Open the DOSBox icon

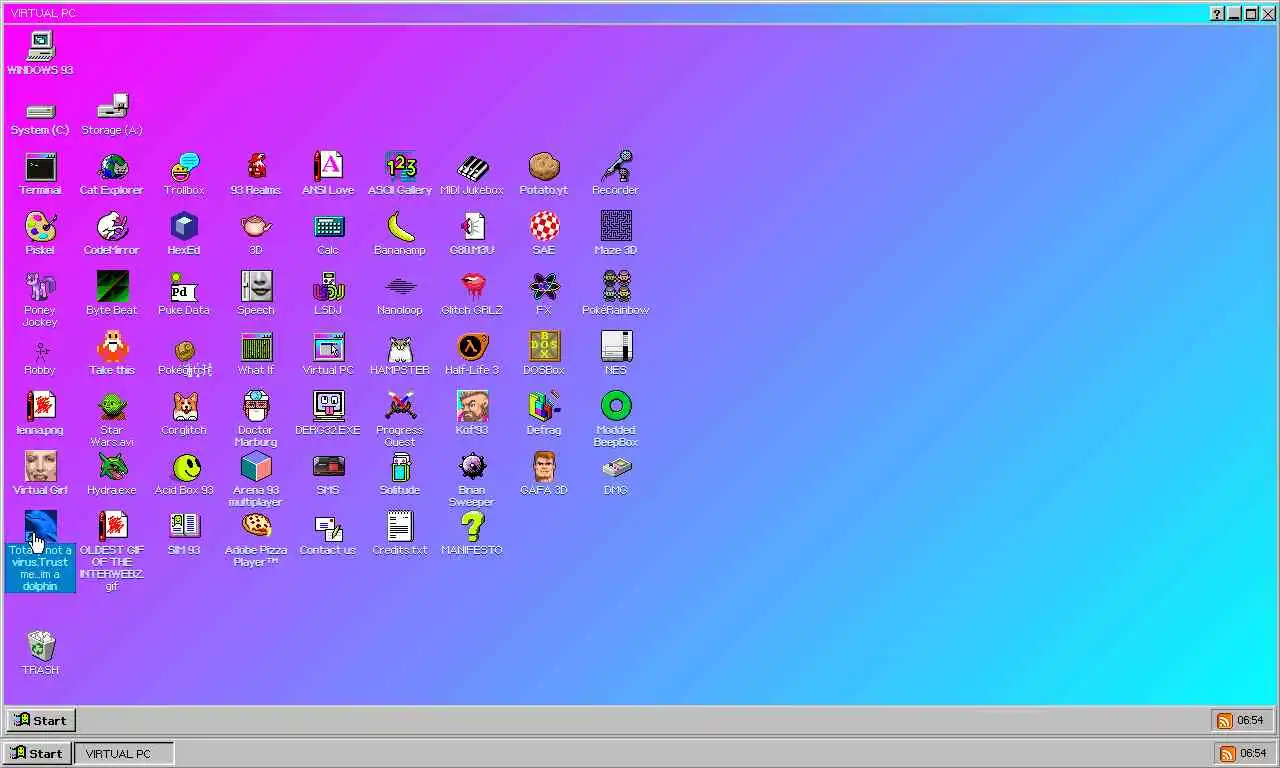544,346
